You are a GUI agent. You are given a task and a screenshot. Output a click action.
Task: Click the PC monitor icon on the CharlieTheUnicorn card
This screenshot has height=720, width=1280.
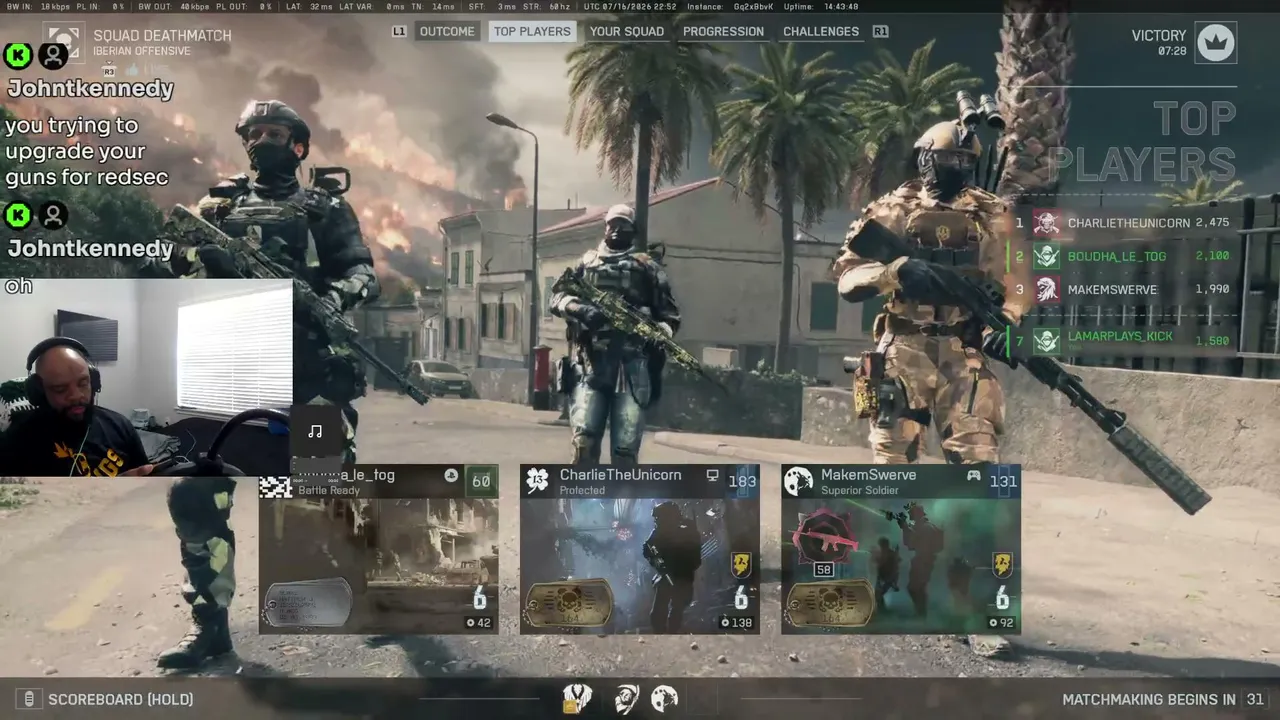(713, 476)
